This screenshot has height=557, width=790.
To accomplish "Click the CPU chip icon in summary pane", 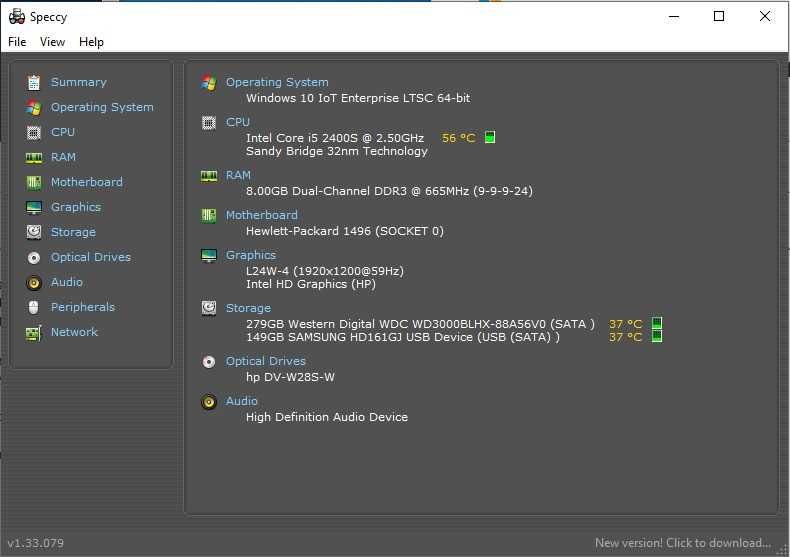I will click(209, 122).
